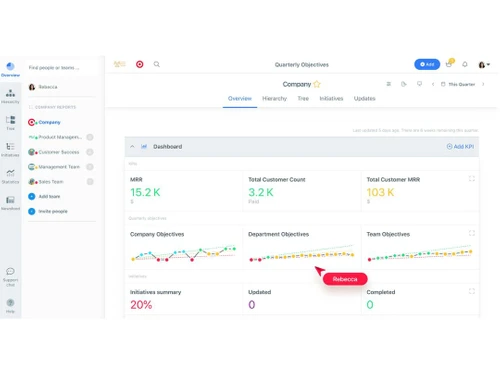The height and width of the screenshot is (375, 500).
Task: Open the Total Customer Count 3.2 K card
Action: [302, 191]
